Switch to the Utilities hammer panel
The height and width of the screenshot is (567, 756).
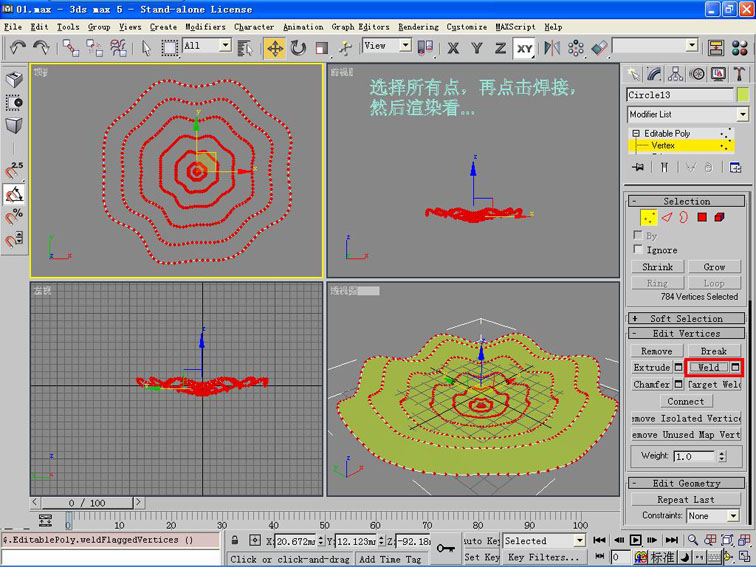pyautogui.click(x=739, y=74)
